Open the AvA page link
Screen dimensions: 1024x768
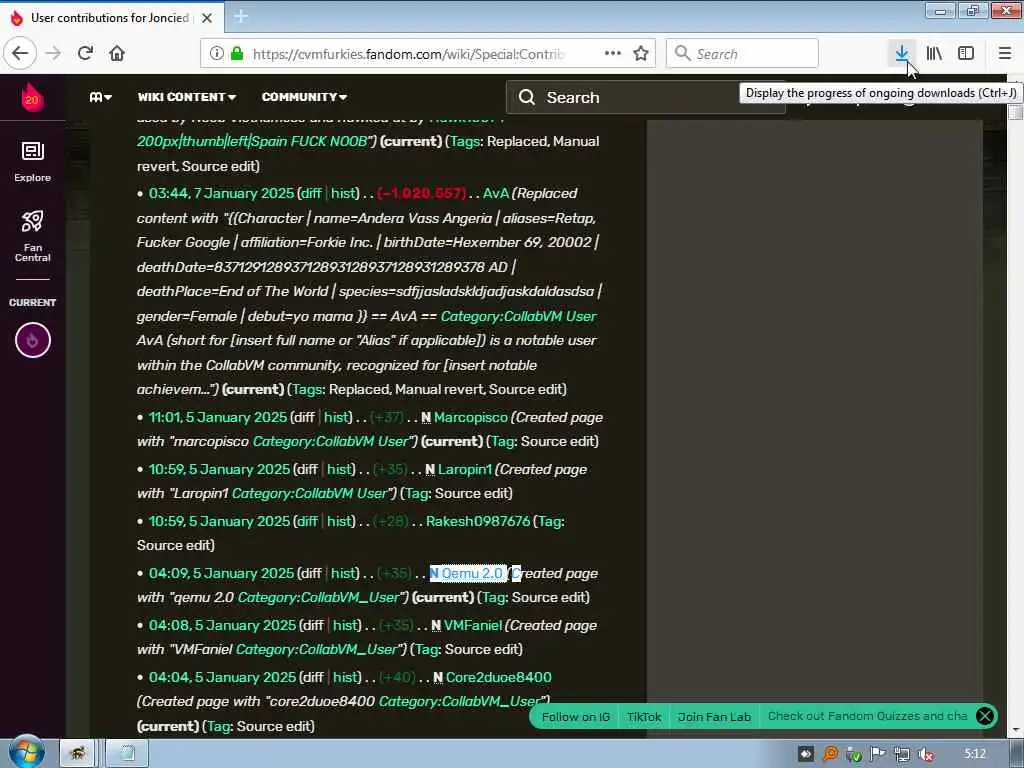(x=496, y=193)
